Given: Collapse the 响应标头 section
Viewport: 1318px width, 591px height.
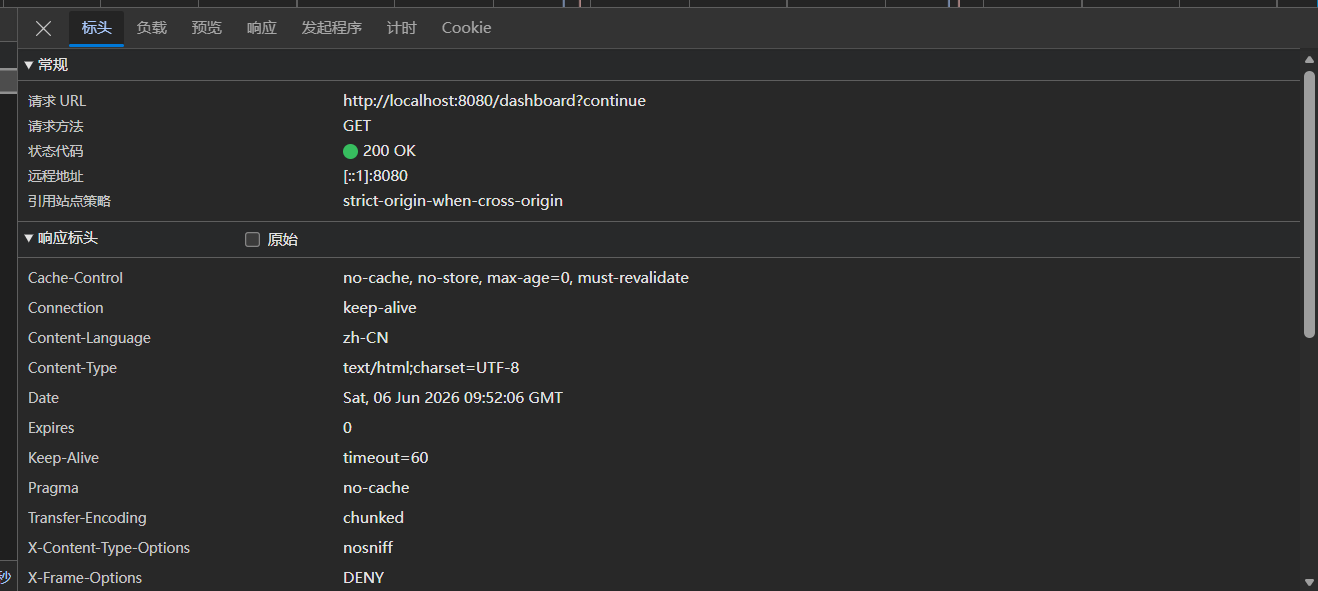Looking at the screenshot, I should tap(61, 239).
